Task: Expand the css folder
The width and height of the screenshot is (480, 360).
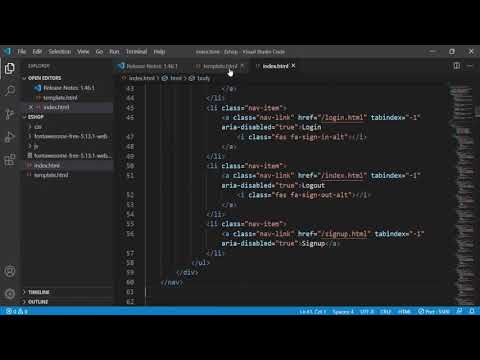Action: pyautogui.click(x=37, y=127)
